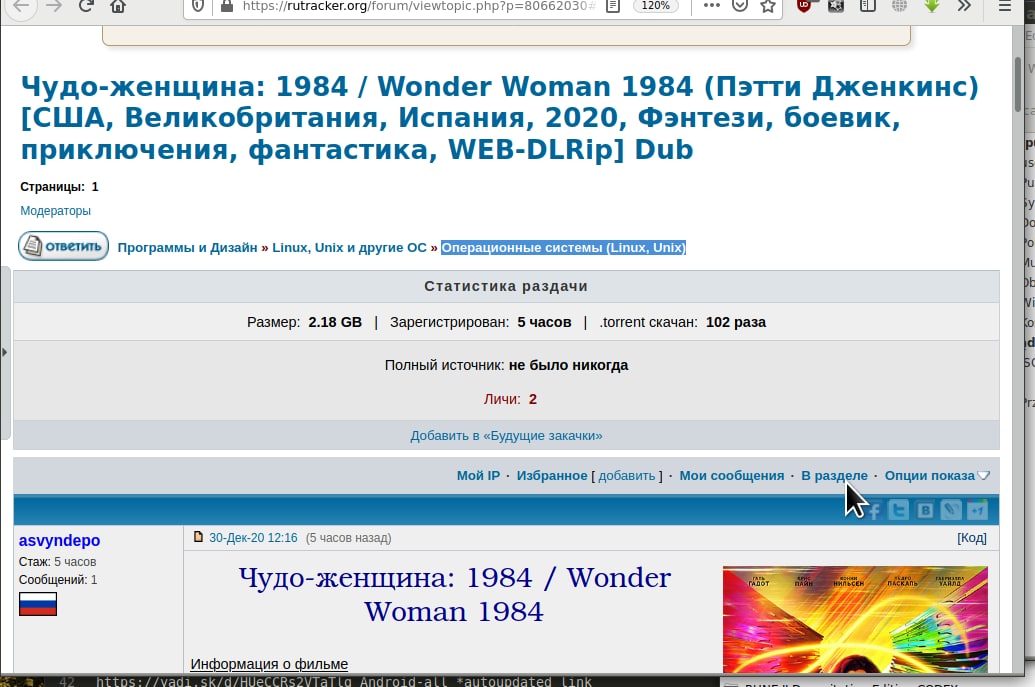Viewport: 1035px width, 687px height.
Task: Open the 30-Дек-20 12:16 post permalink
Action: pos(253,538)
